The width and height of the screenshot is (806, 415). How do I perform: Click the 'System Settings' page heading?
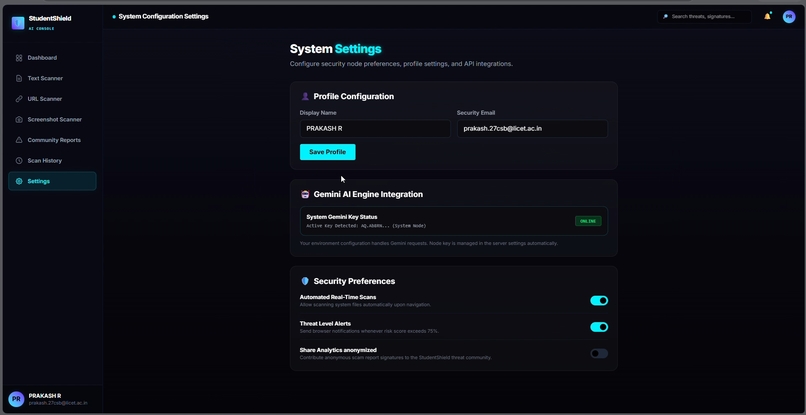[x=336, y=49]
